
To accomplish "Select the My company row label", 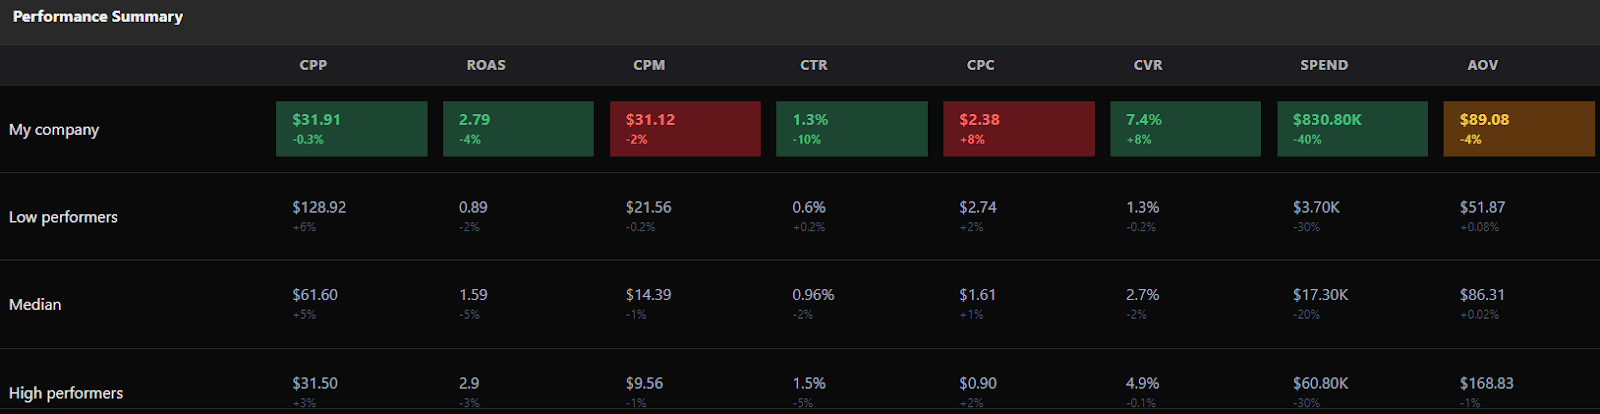I will tap(54, 130).
